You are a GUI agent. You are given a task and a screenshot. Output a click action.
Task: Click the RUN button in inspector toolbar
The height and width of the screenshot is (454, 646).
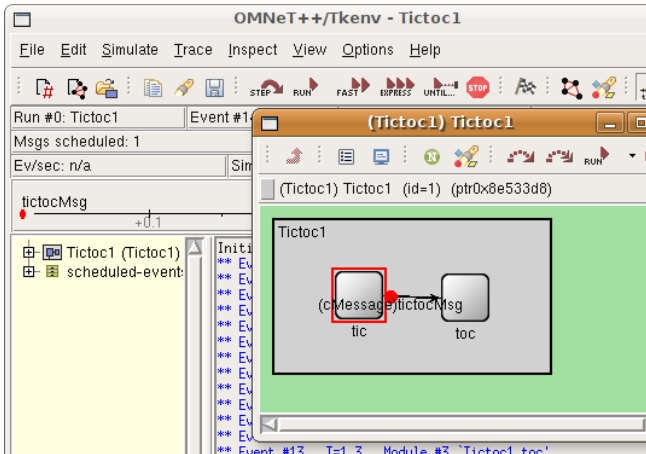point(597,156)
